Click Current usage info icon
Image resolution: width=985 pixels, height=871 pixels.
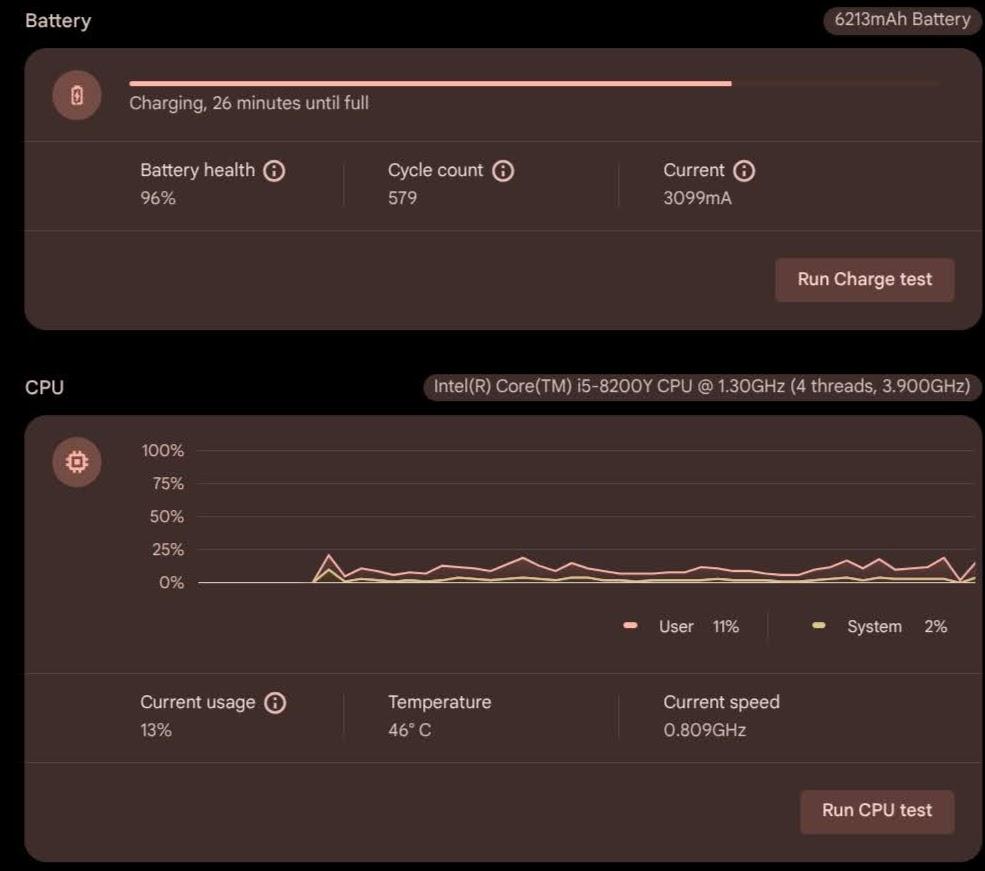click(274, 703)
